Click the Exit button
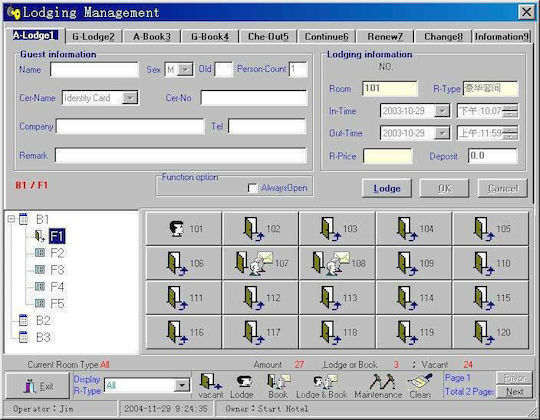This screenshot has height=420, width=540. tap(38, 386)
